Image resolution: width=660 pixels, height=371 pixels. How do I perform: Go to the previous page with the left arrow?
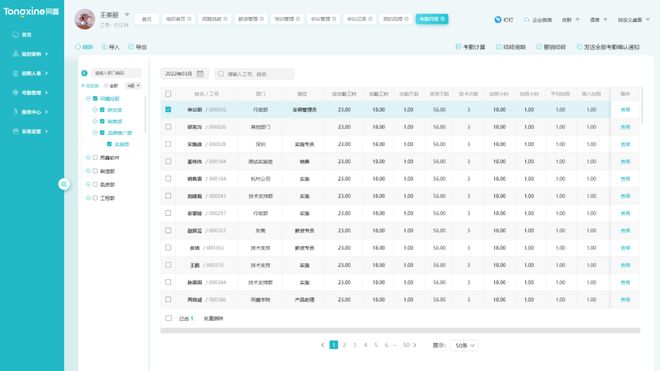[322, 345]
